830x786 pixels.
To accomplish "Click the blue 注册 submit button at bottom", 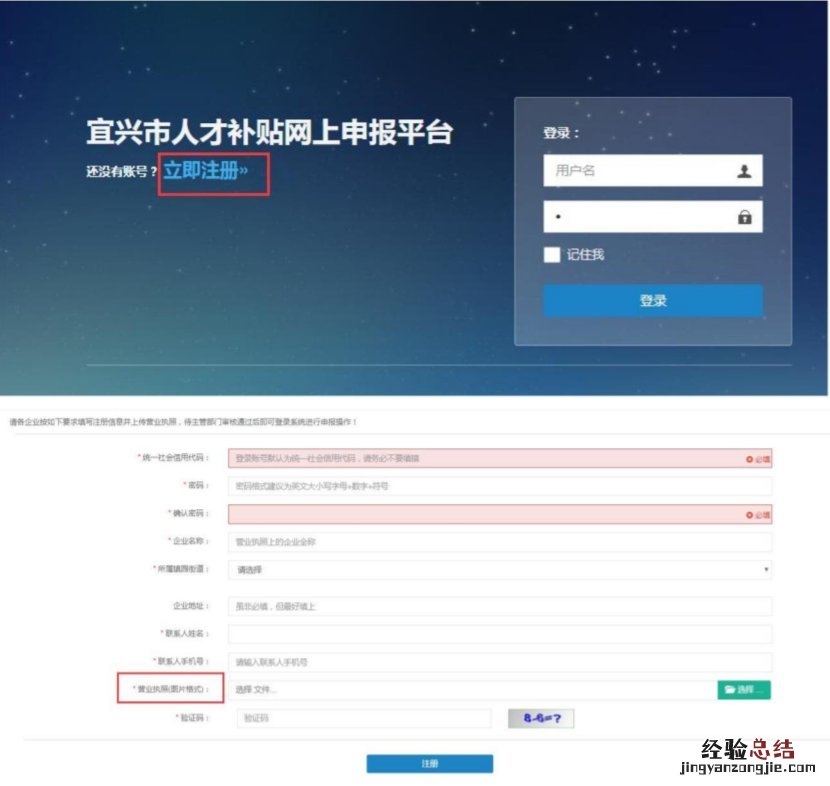I will click(x=430, y=764).
